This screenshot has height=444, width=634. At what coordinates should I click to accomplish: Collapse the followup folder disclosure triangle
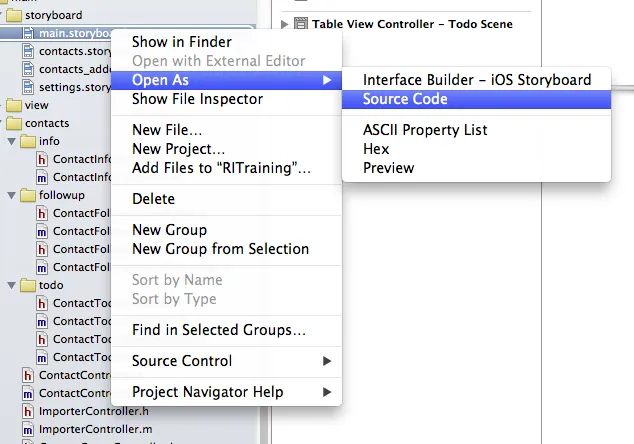12,195
